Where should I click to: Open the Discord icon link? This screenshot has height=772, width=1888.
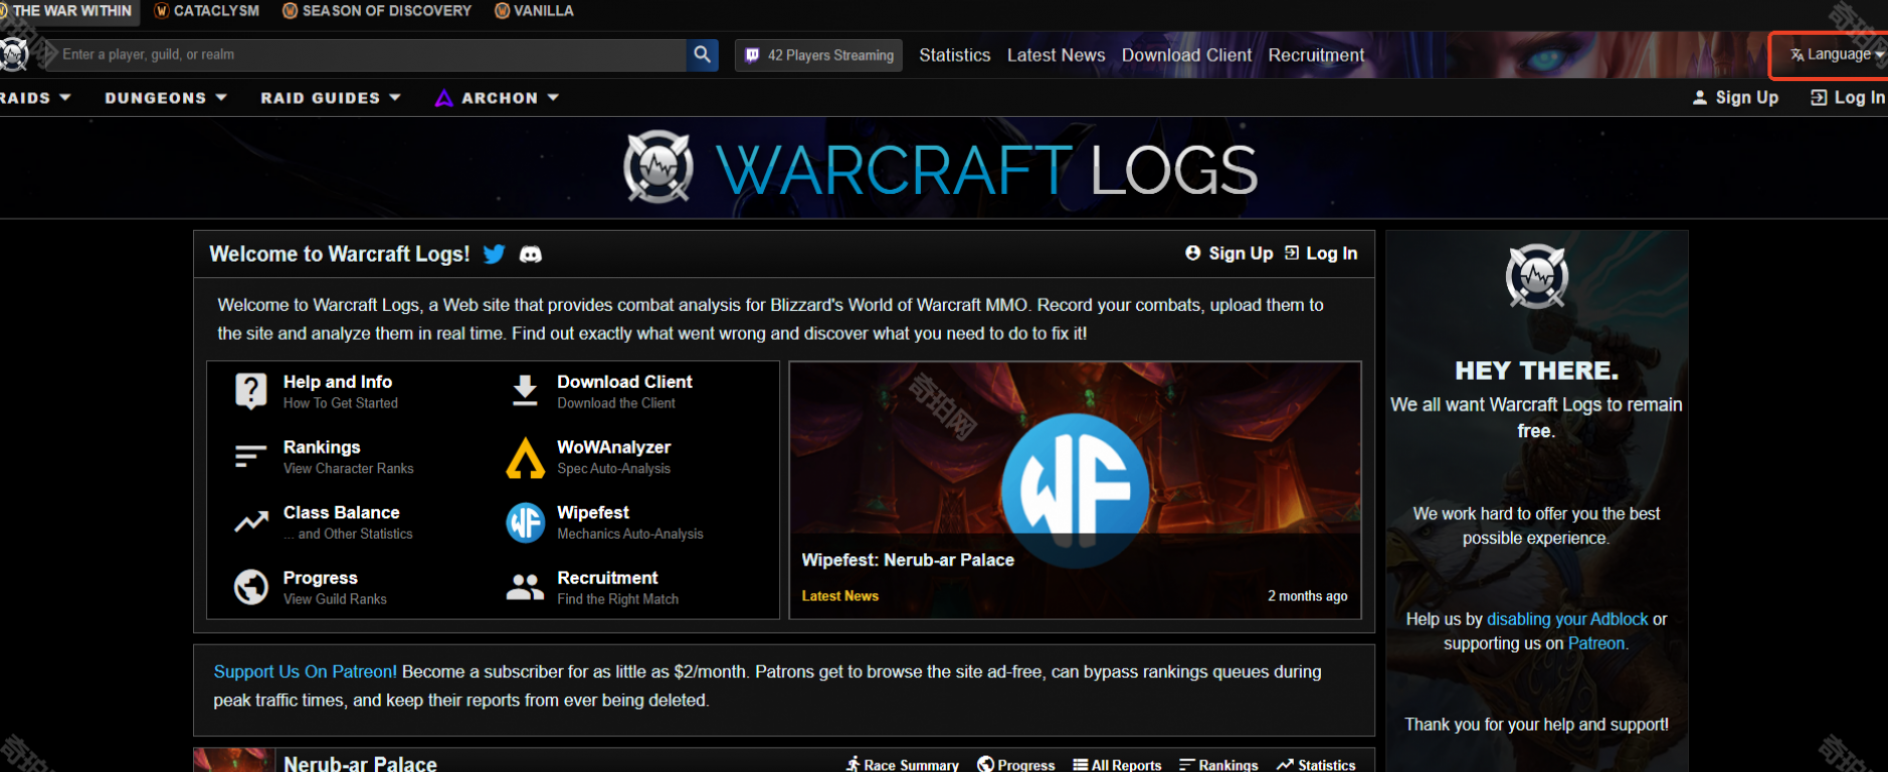tap(531, 254)
